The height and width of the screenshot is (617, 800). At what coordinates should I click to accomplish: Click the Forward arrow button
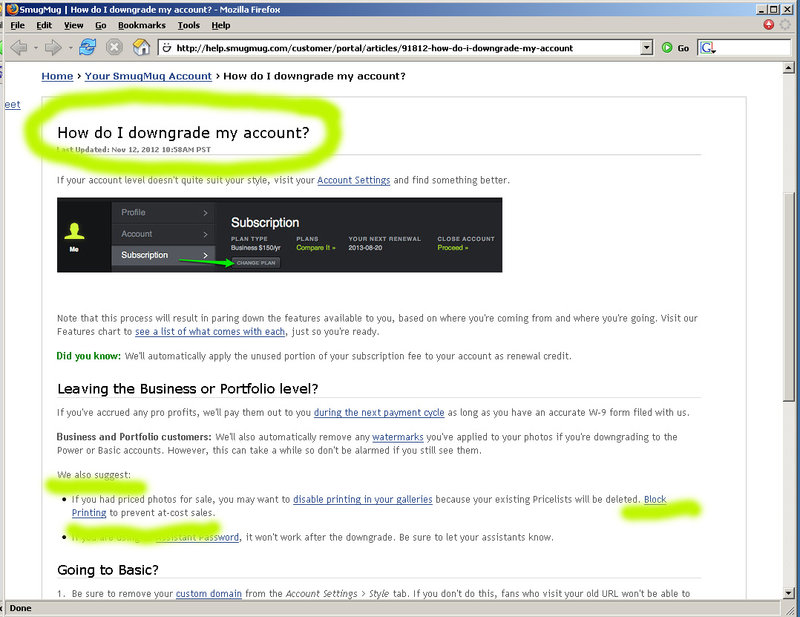[53, 47]
